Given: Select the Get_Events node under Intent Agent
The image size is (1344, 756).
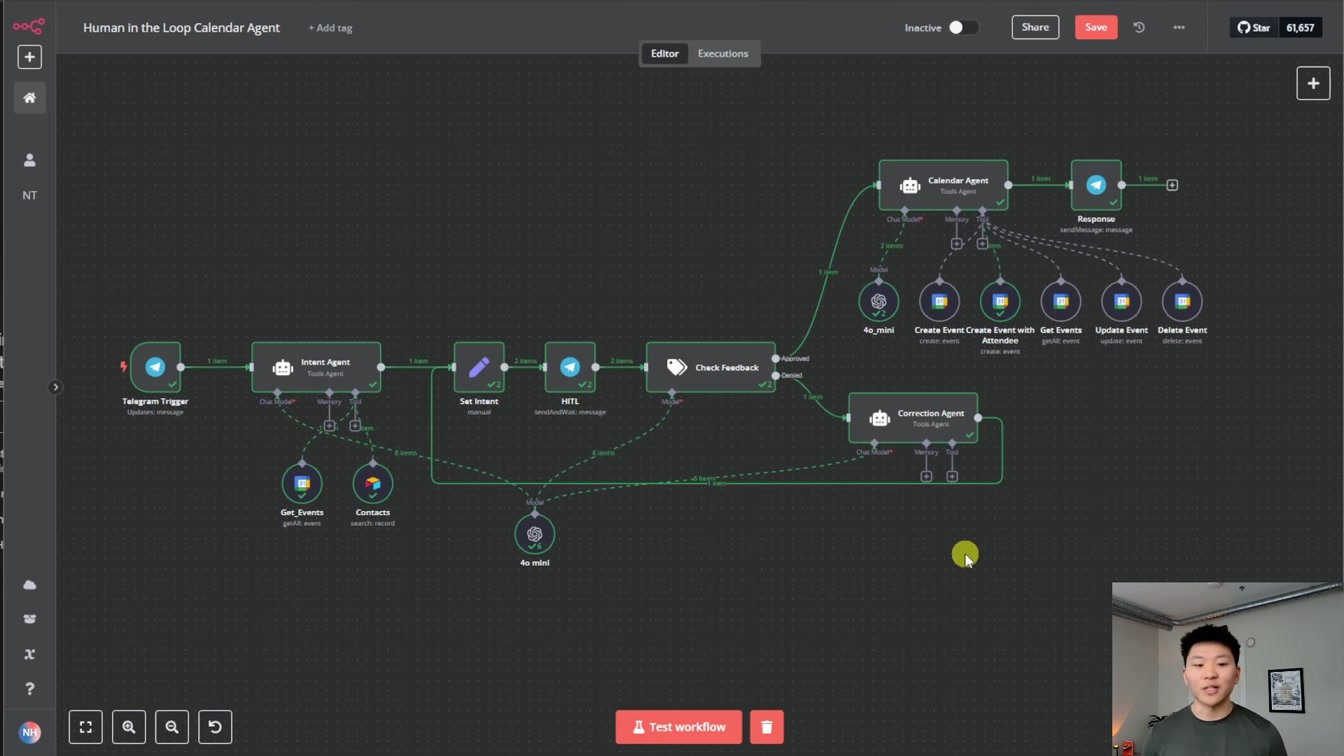Looking at the screenshot, I should 302,484.
